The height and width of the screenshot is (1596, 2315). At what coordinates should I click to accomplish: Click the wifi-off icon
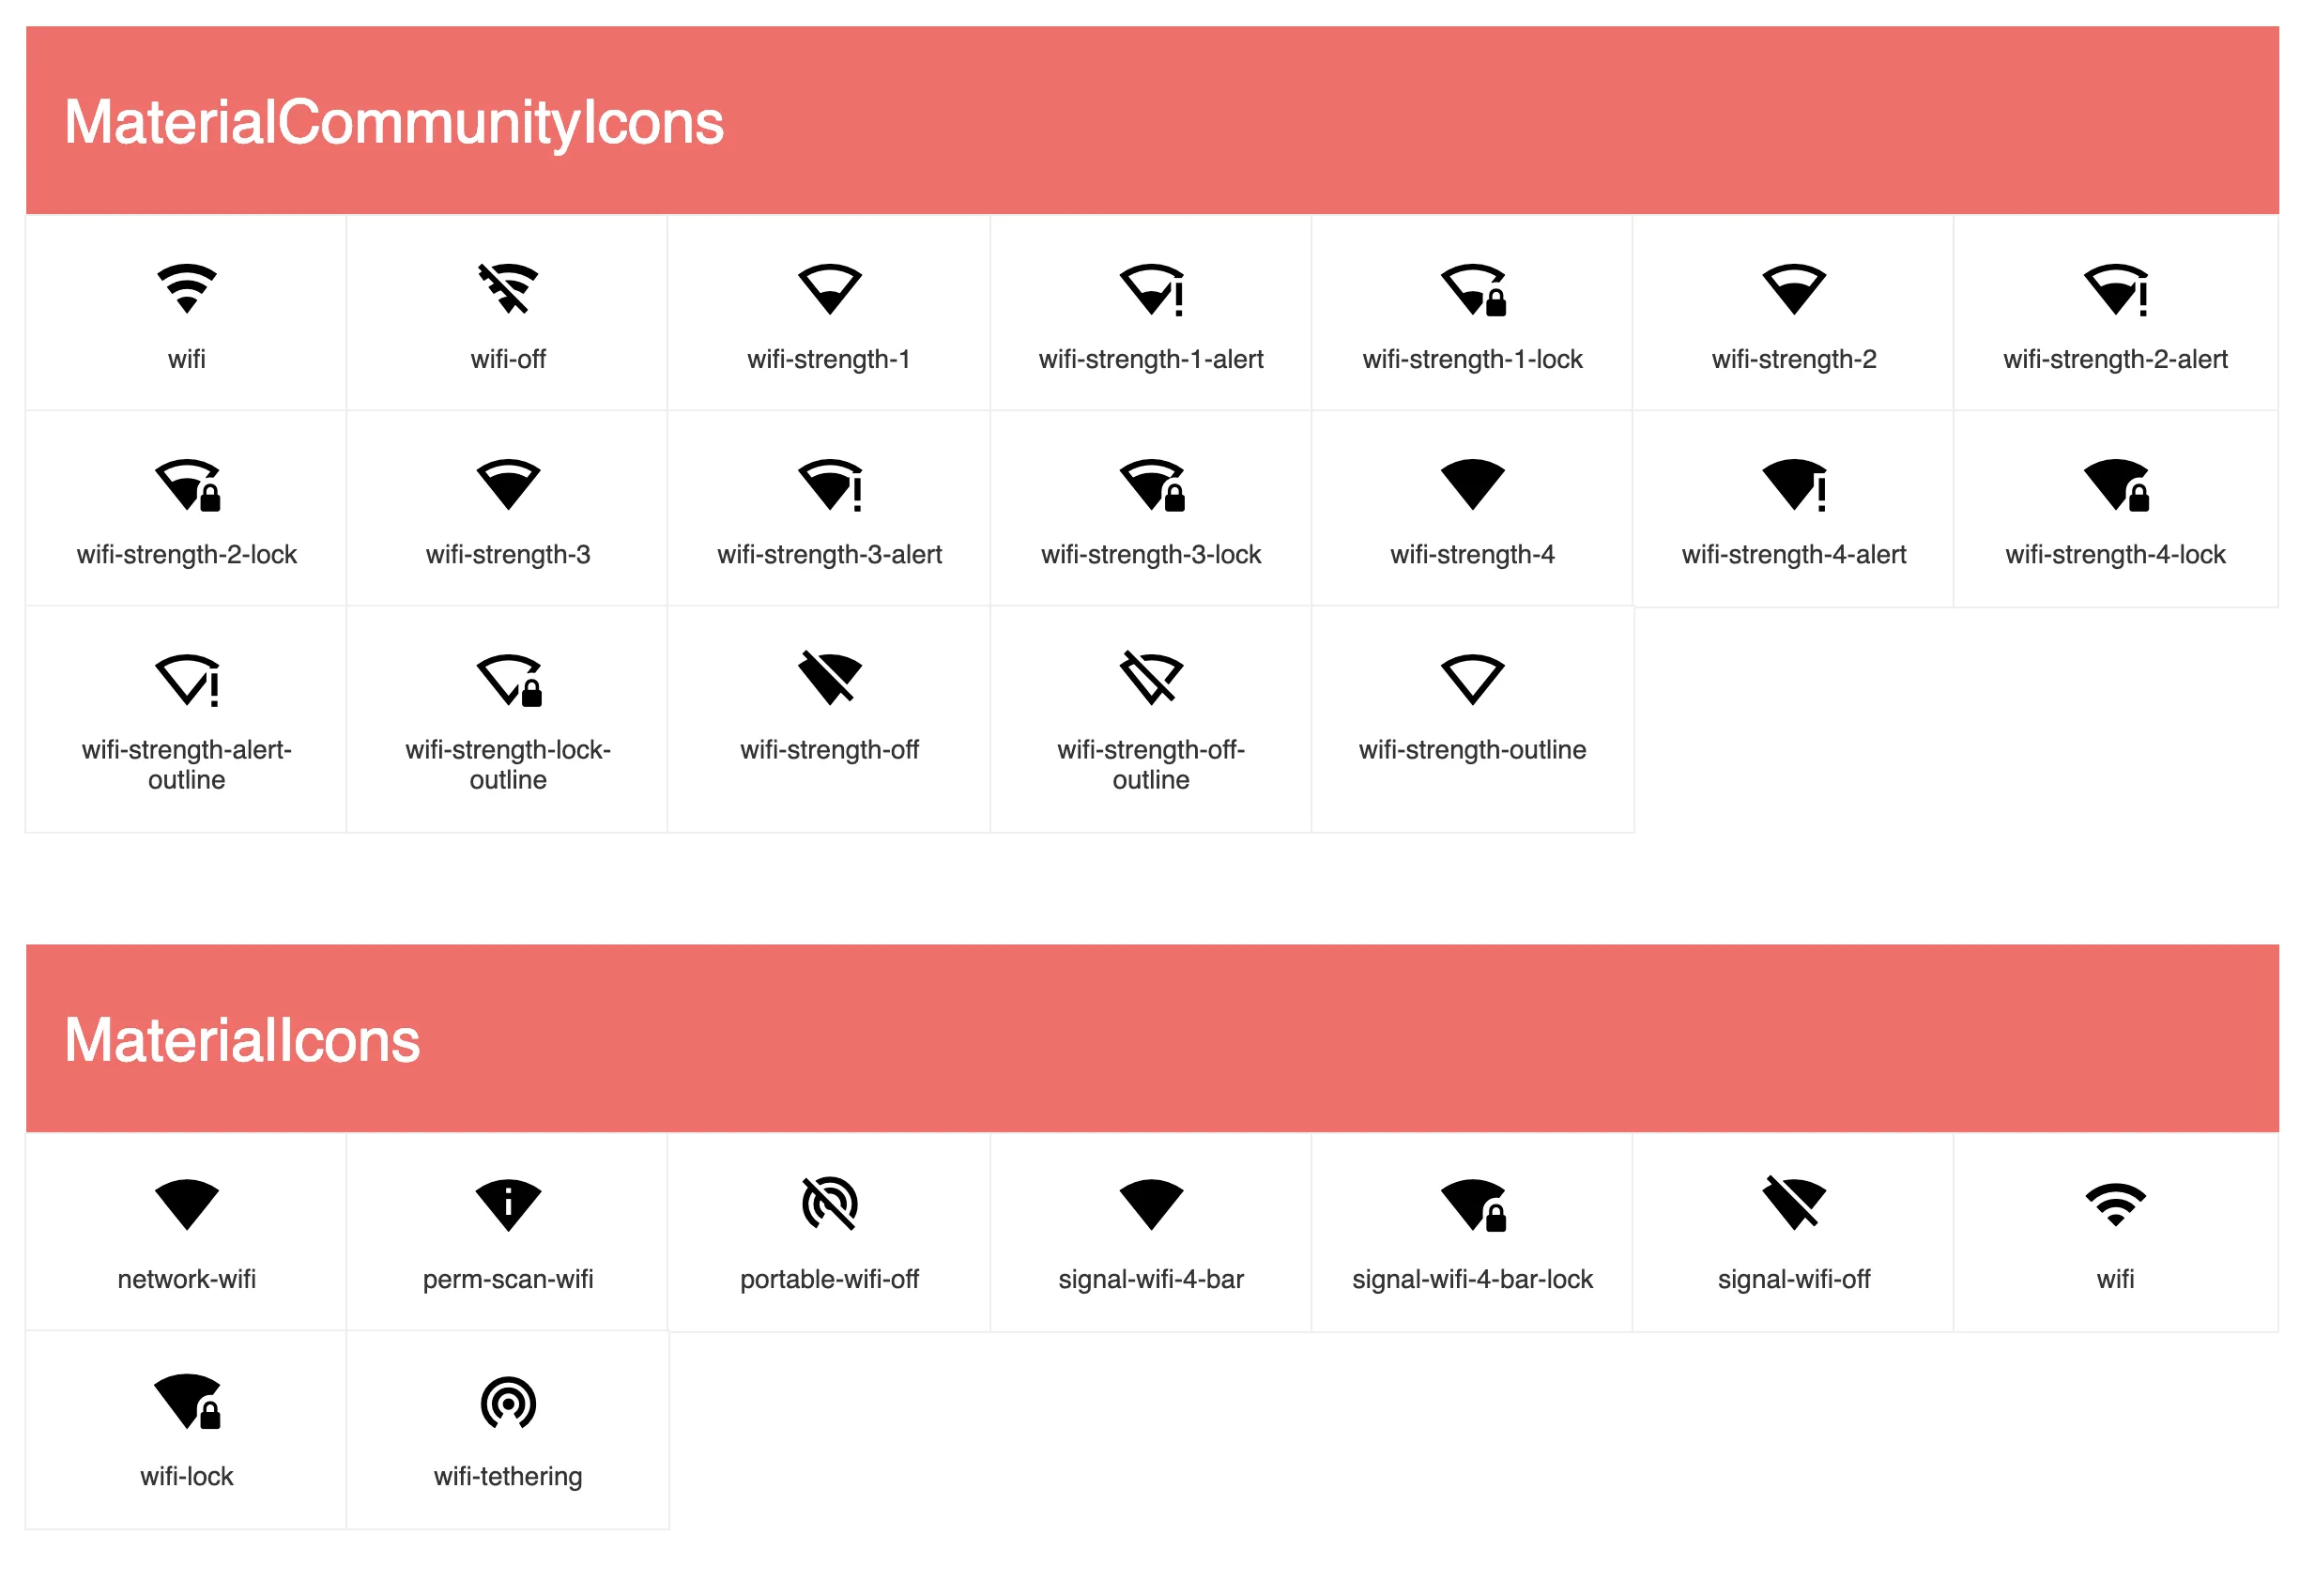(x=508, y=289)
